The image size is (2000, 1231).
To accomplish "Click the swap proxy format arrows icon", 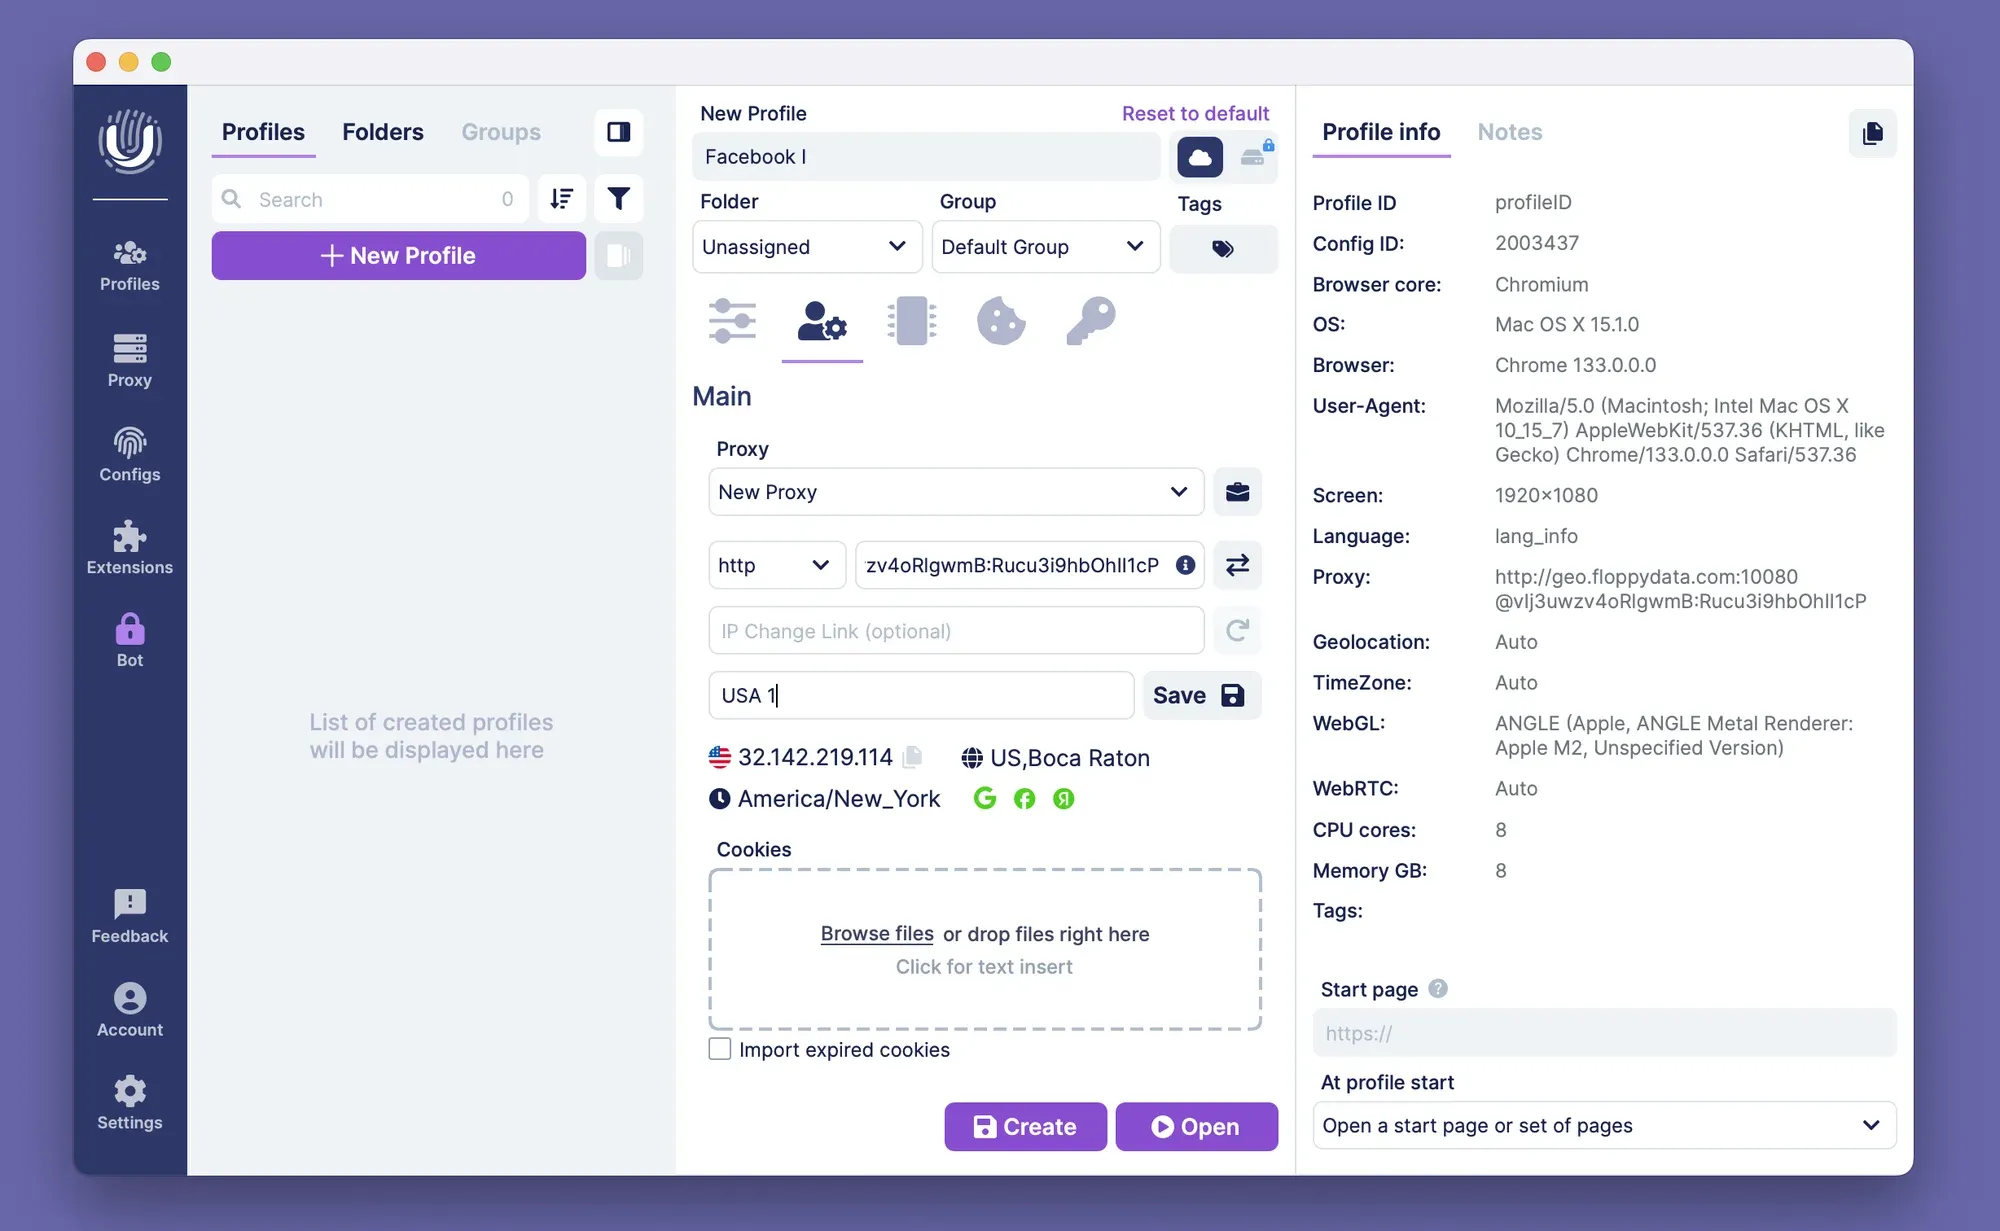I will [x=1237, y=565].
